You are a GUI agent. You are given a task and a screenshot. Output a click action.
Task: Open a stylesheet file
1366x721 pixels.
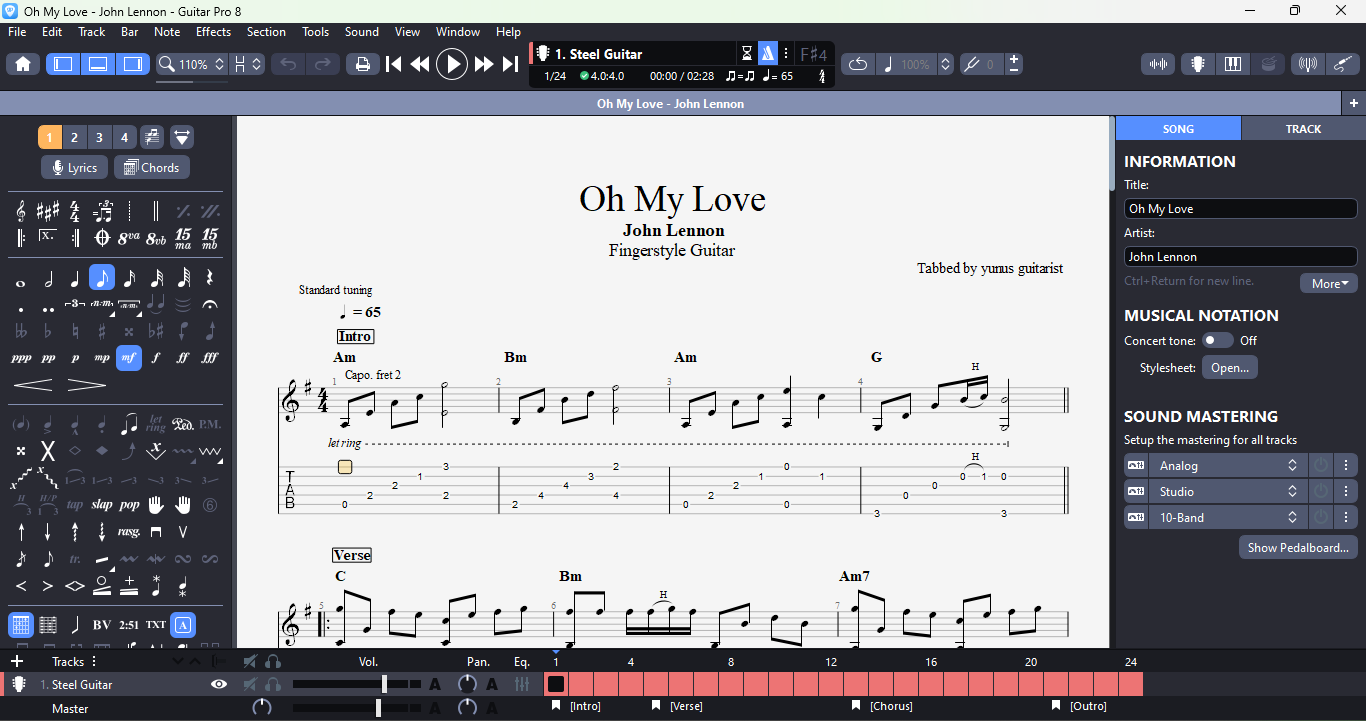(1229, 368)
